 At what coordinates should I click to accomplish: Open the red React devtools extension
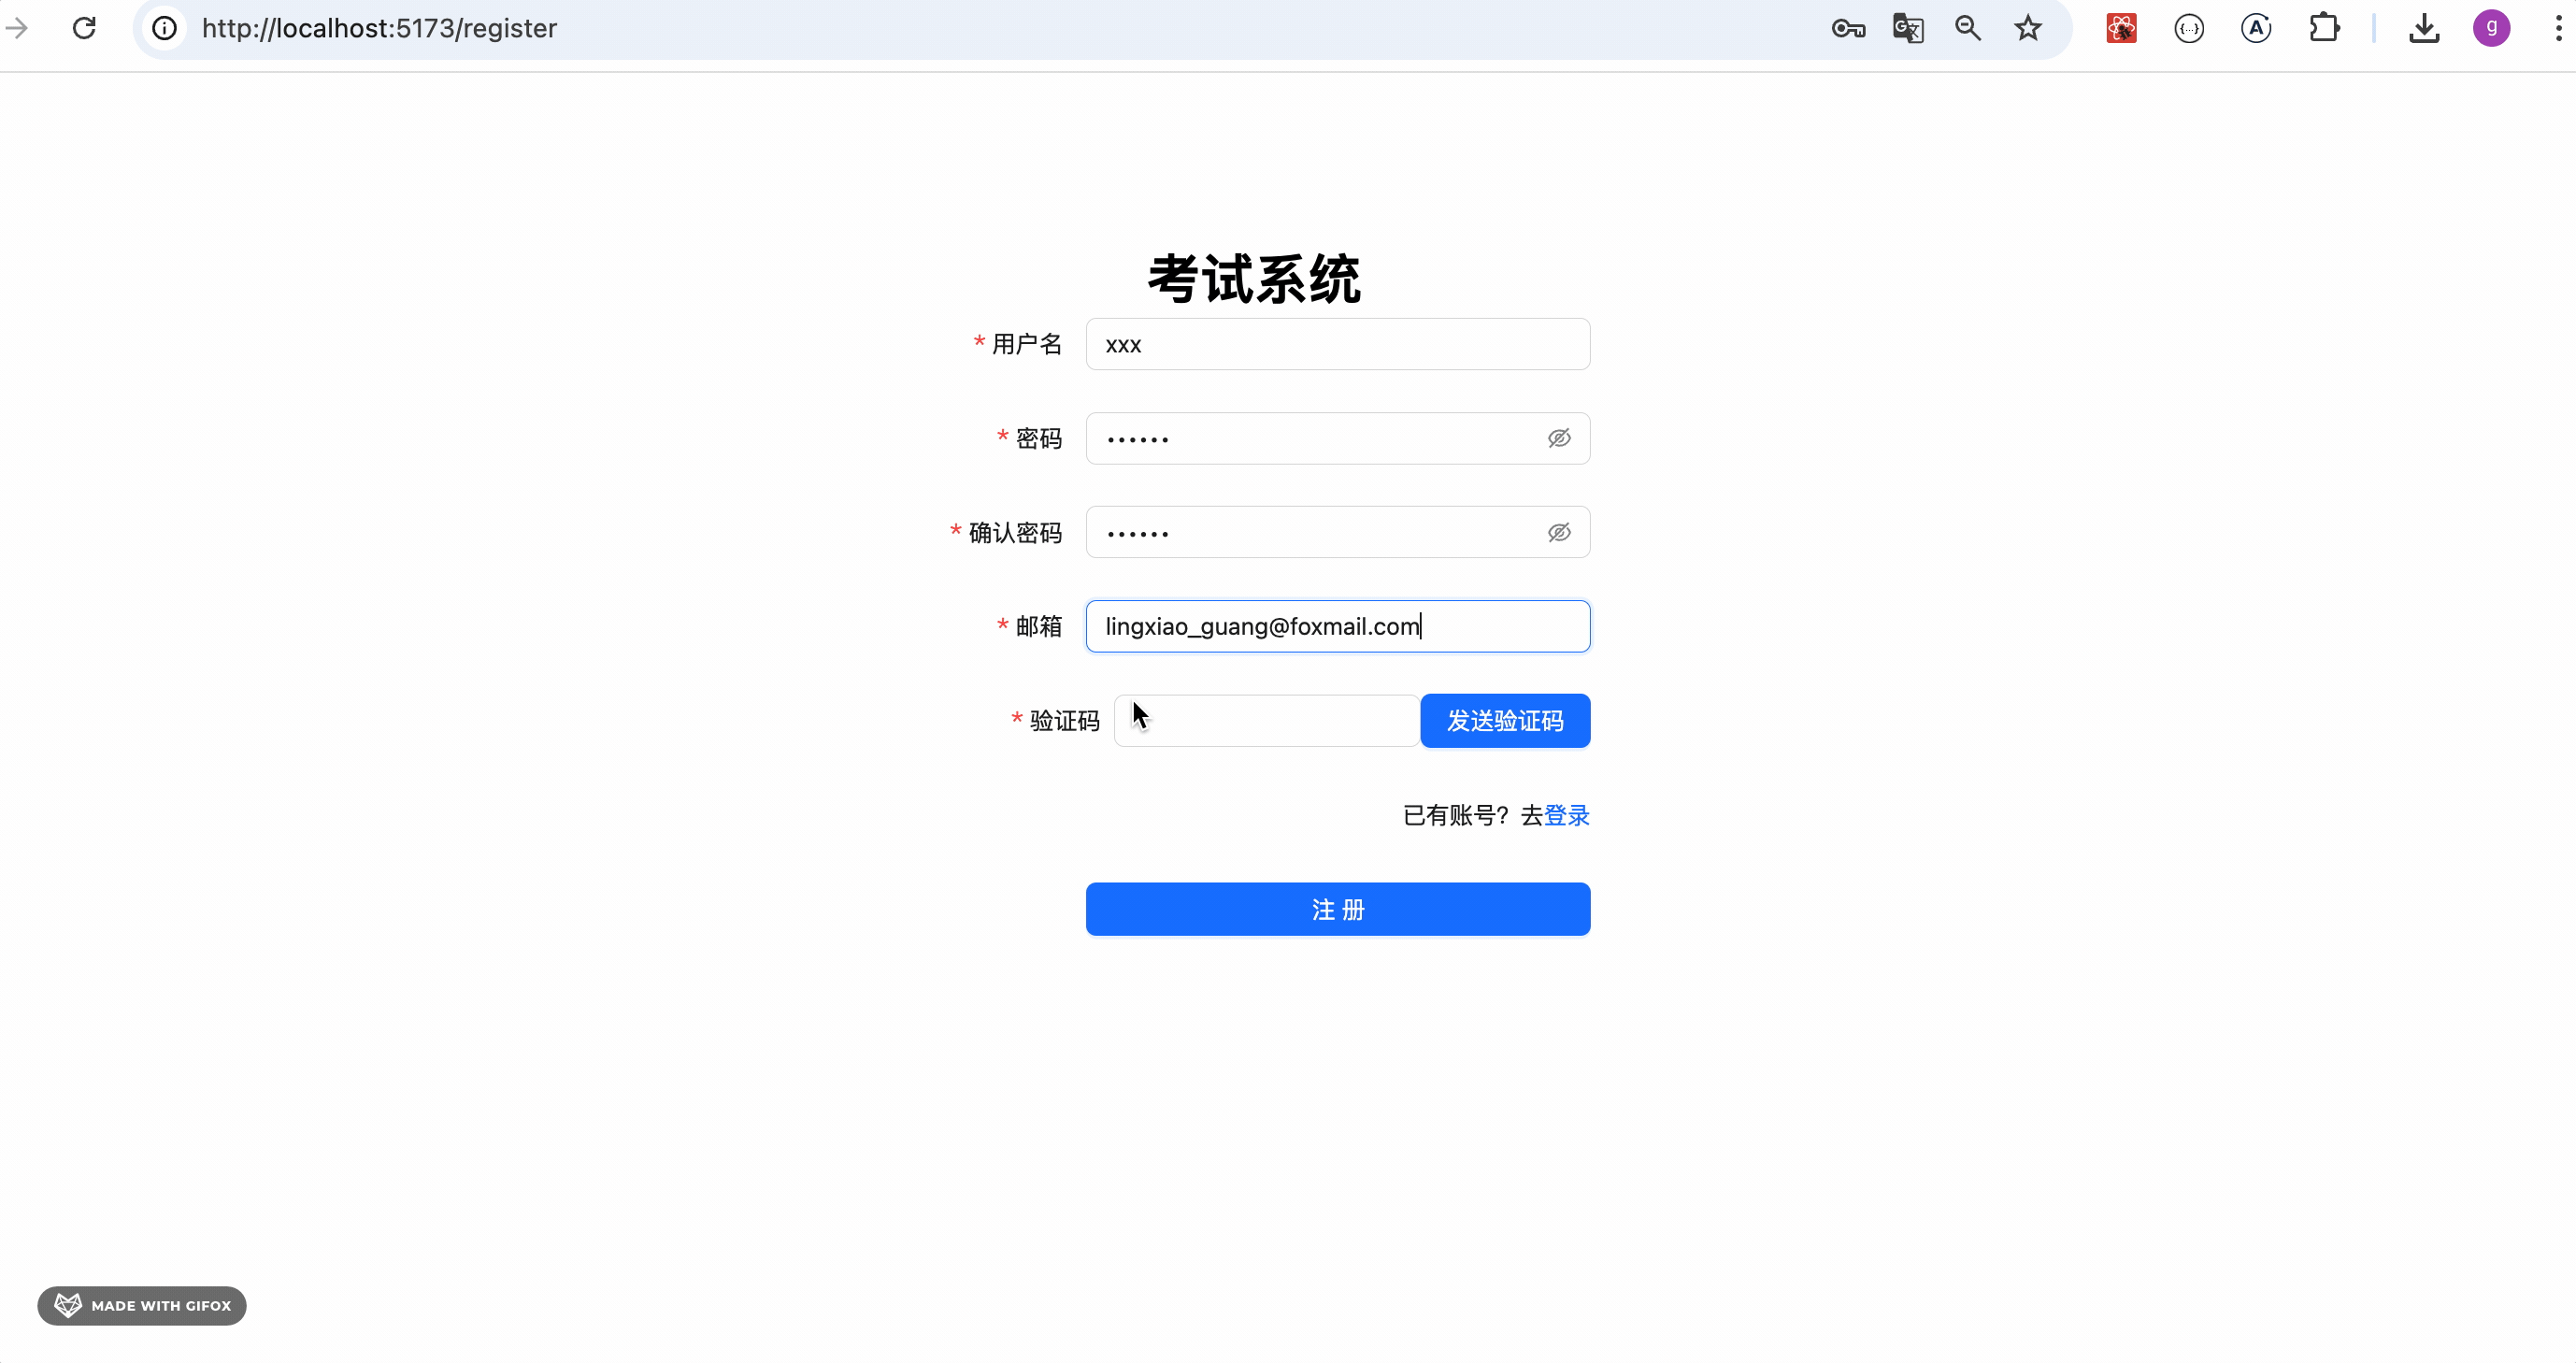coord(2121,28)
